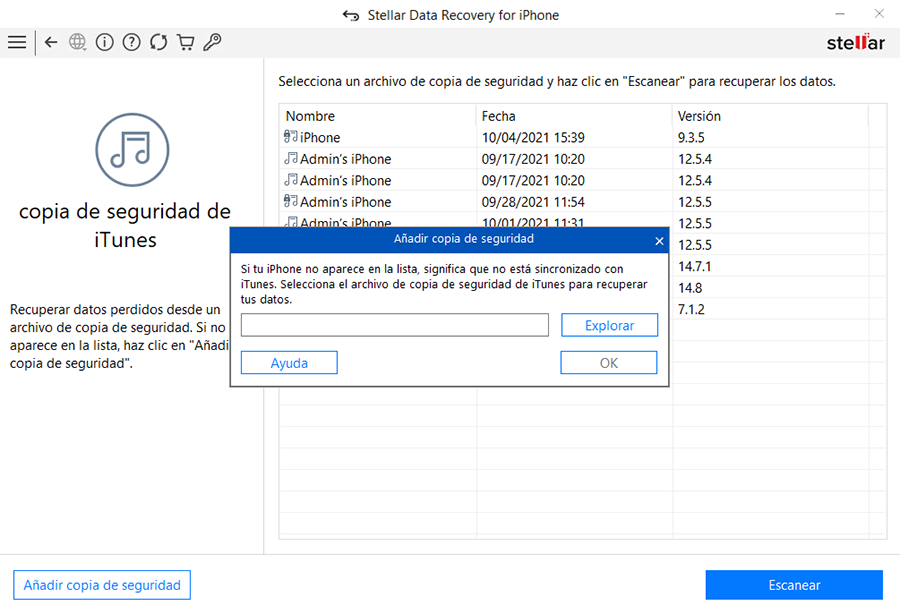This screenshot has width=900, height=614.
Task: Check for updates with the circular arrows icon
Action: tap(158, 42)
